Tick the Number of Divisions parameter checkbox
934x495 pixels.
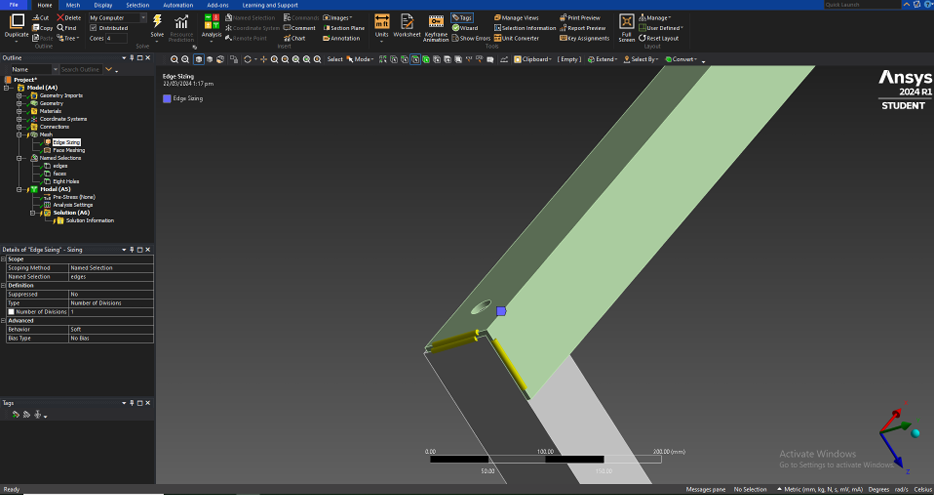click(12, 312)
